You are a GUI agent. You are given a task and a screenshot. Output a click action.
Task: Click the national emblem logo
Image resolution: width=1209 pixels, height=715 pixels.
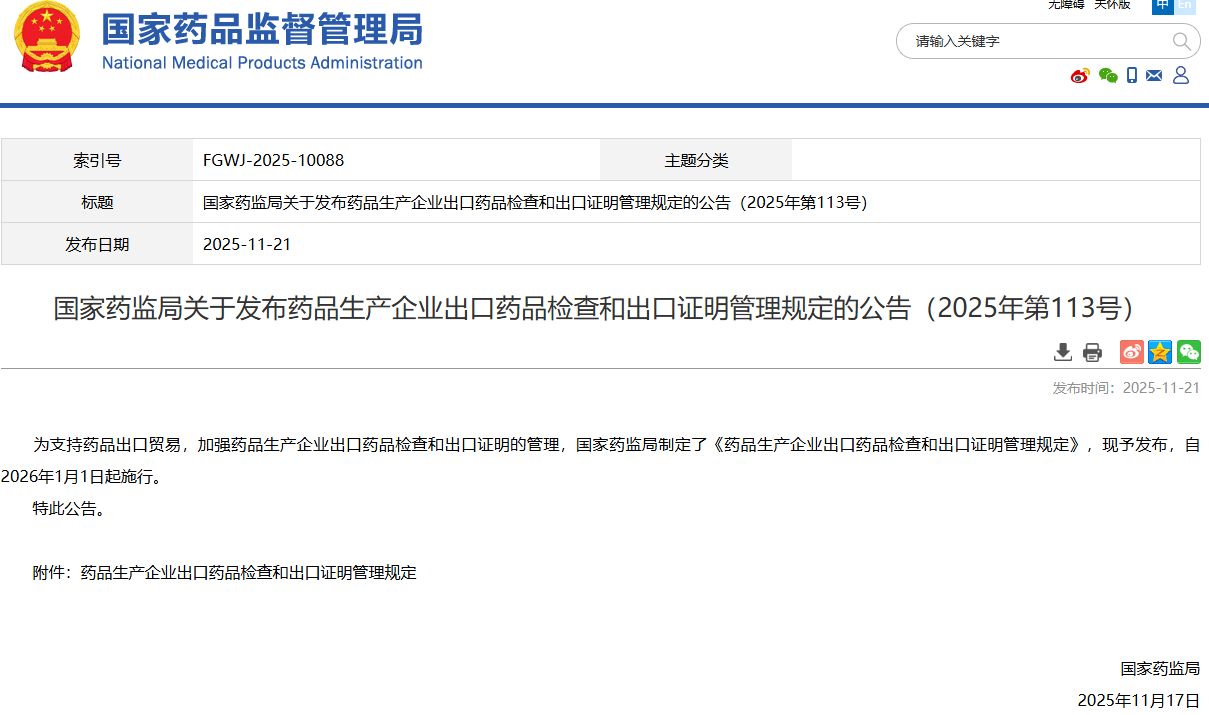[46, 39]
